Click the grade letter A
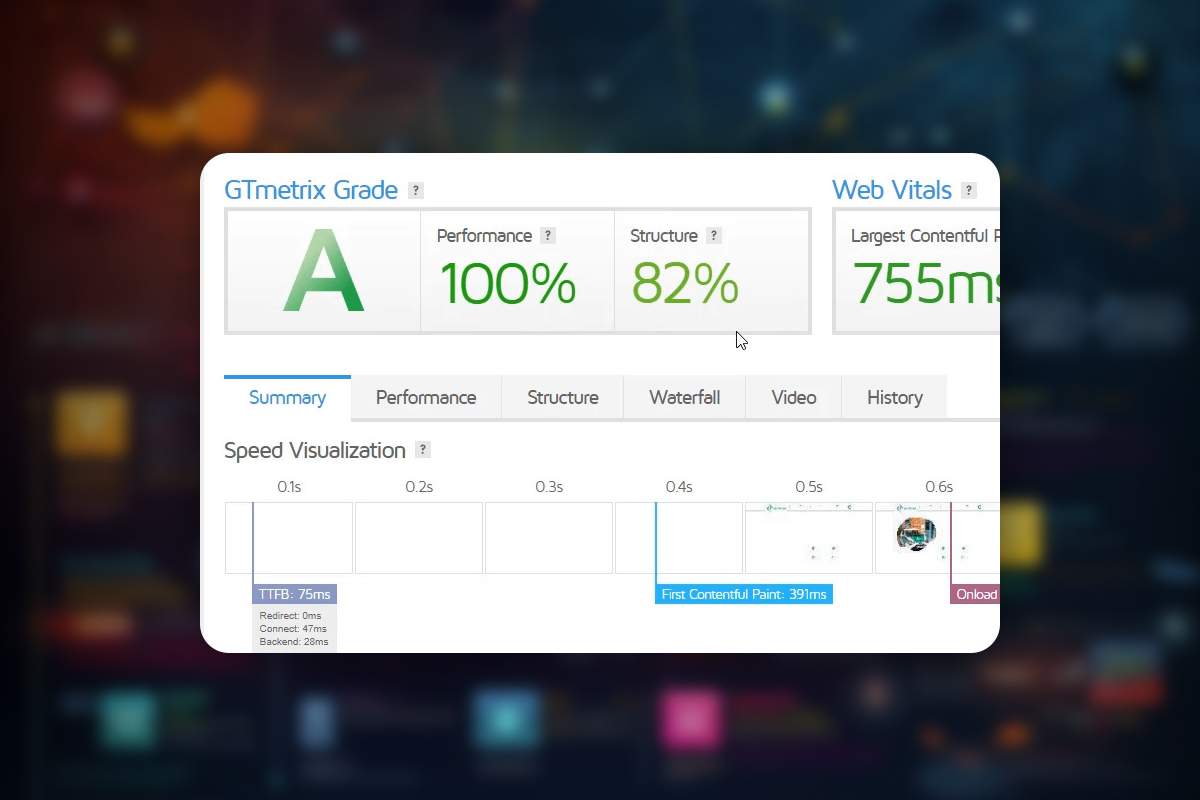Screen dimensions: 1200x800 323,271
